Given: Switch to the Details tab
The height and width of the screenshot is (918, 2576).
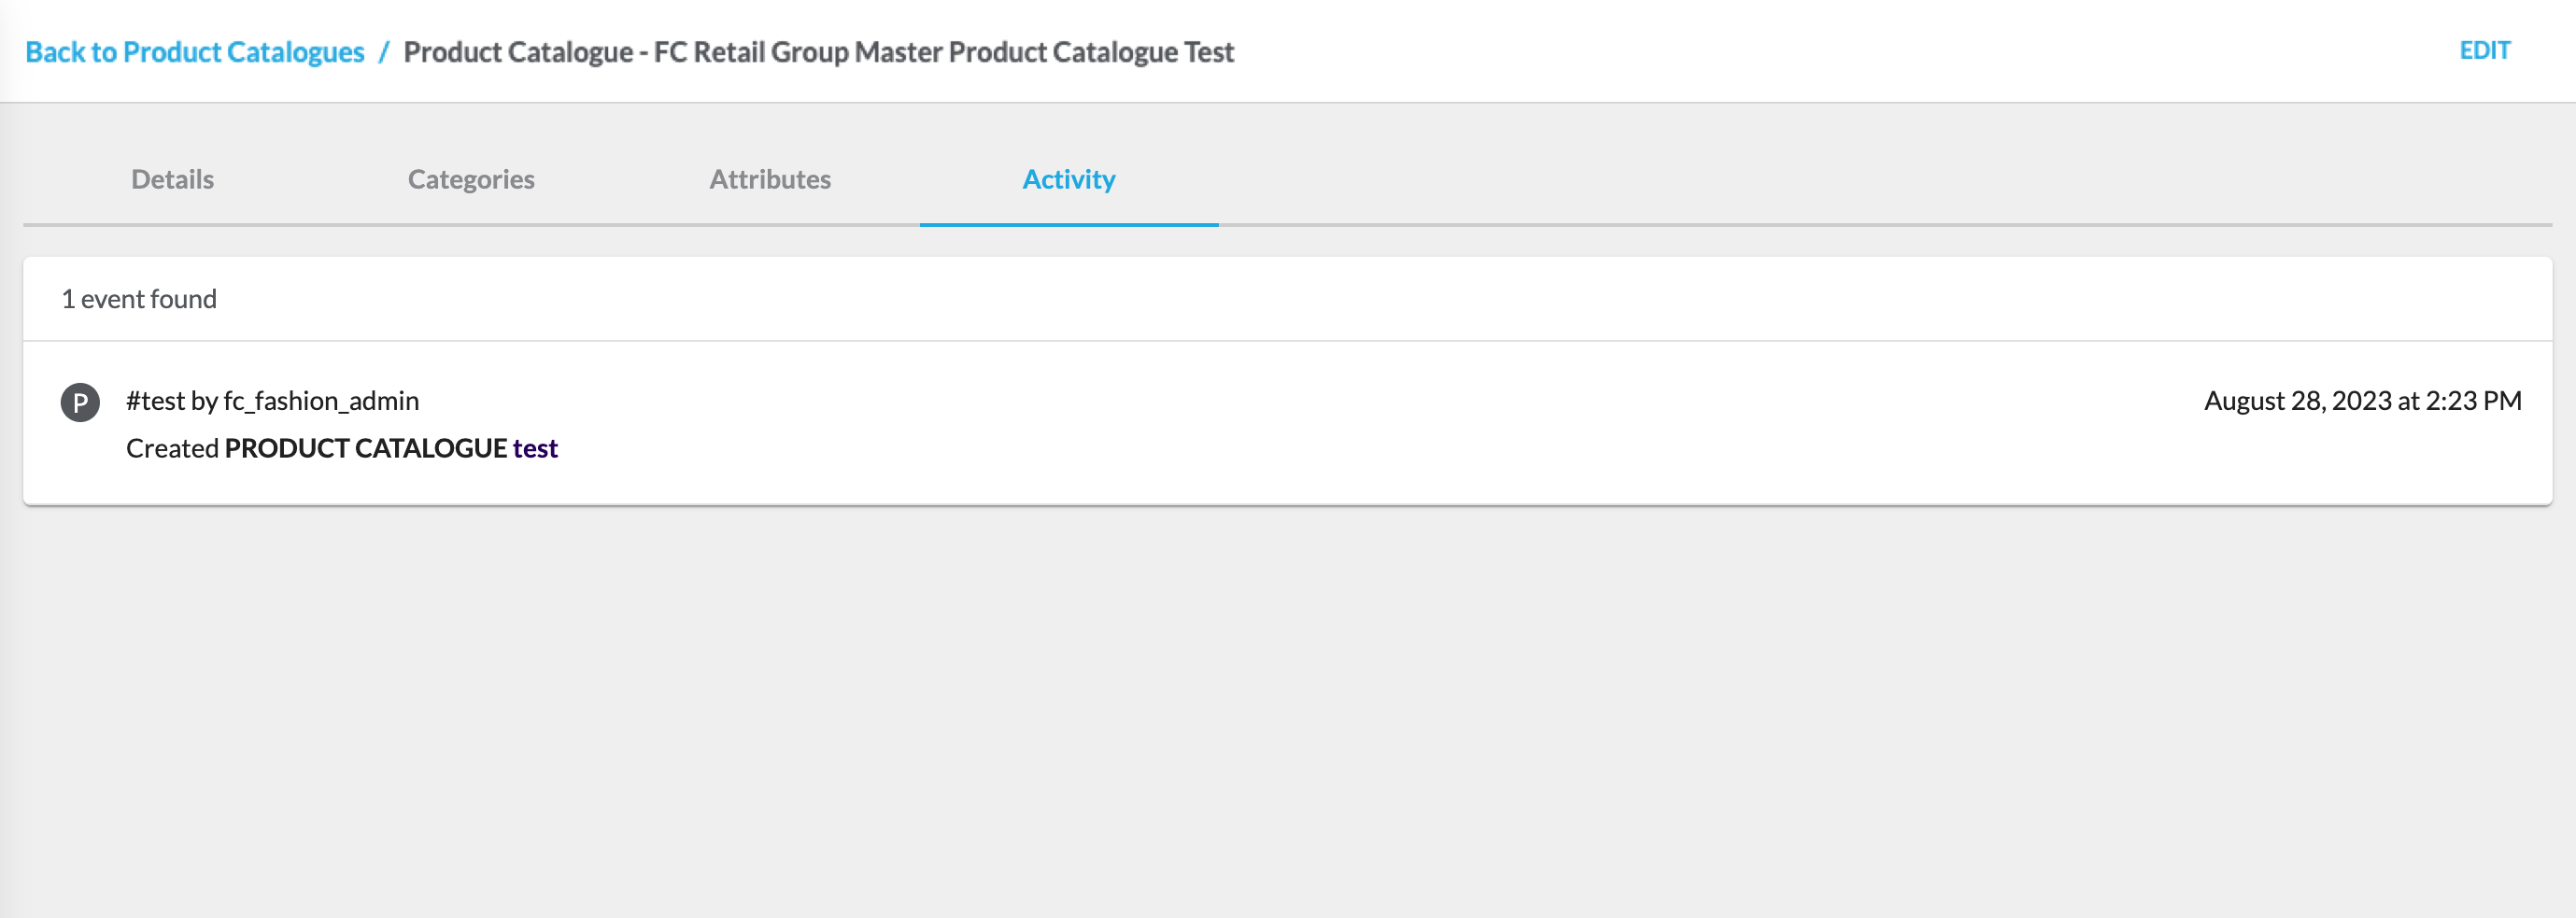Looking at the screenshot, I should 172,179.
